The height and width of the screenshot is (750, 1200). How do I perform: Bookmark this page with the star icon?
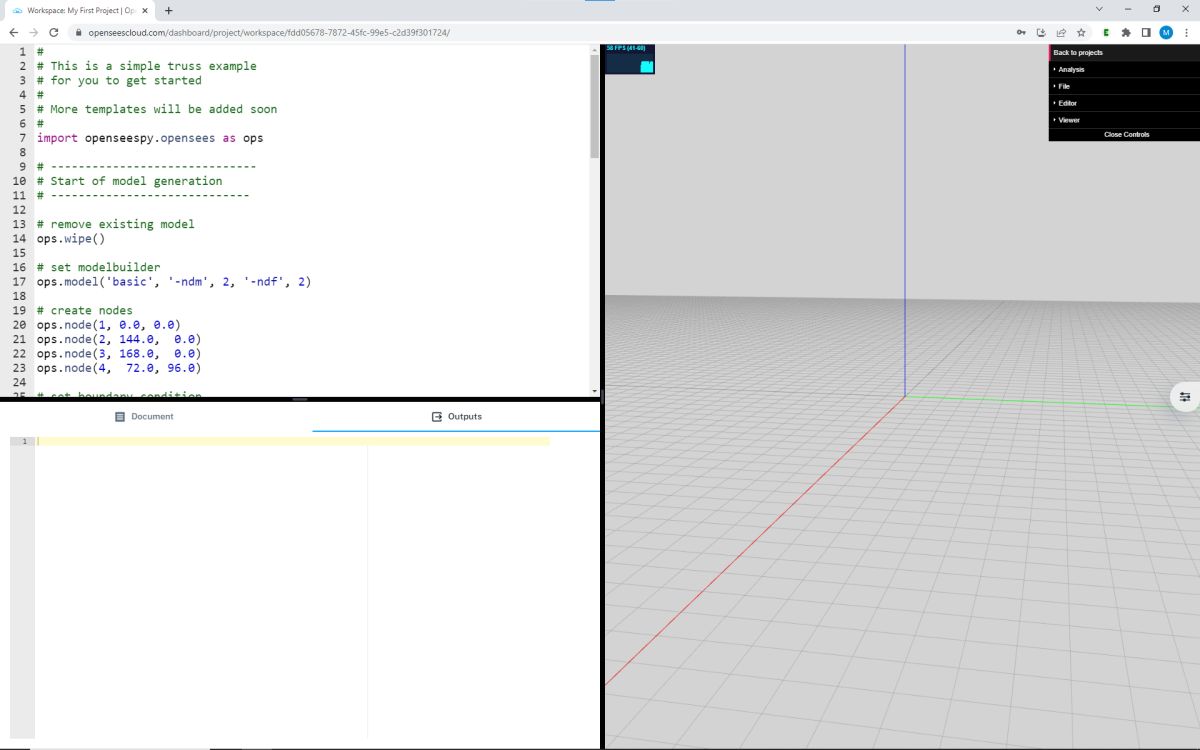(x=1081, y=32)
